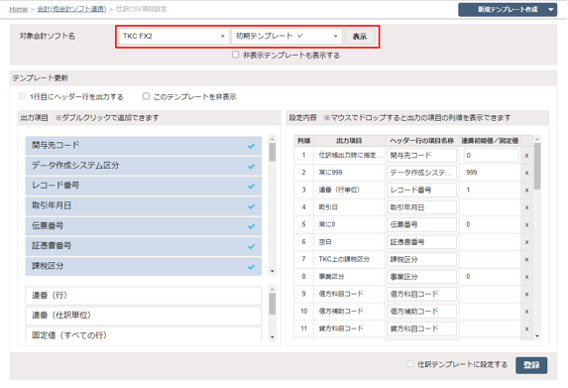This screenshot has height=388, width=568.
Task: Toggle 非表示テンプレートも表示する checkbox
Action: coord(236,55)
